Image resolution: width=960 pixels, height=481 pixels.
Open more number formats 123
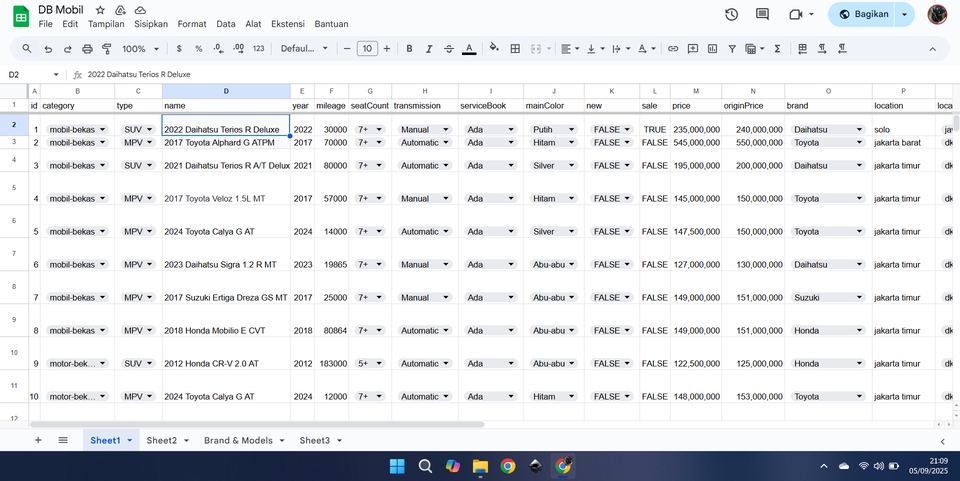258,49
